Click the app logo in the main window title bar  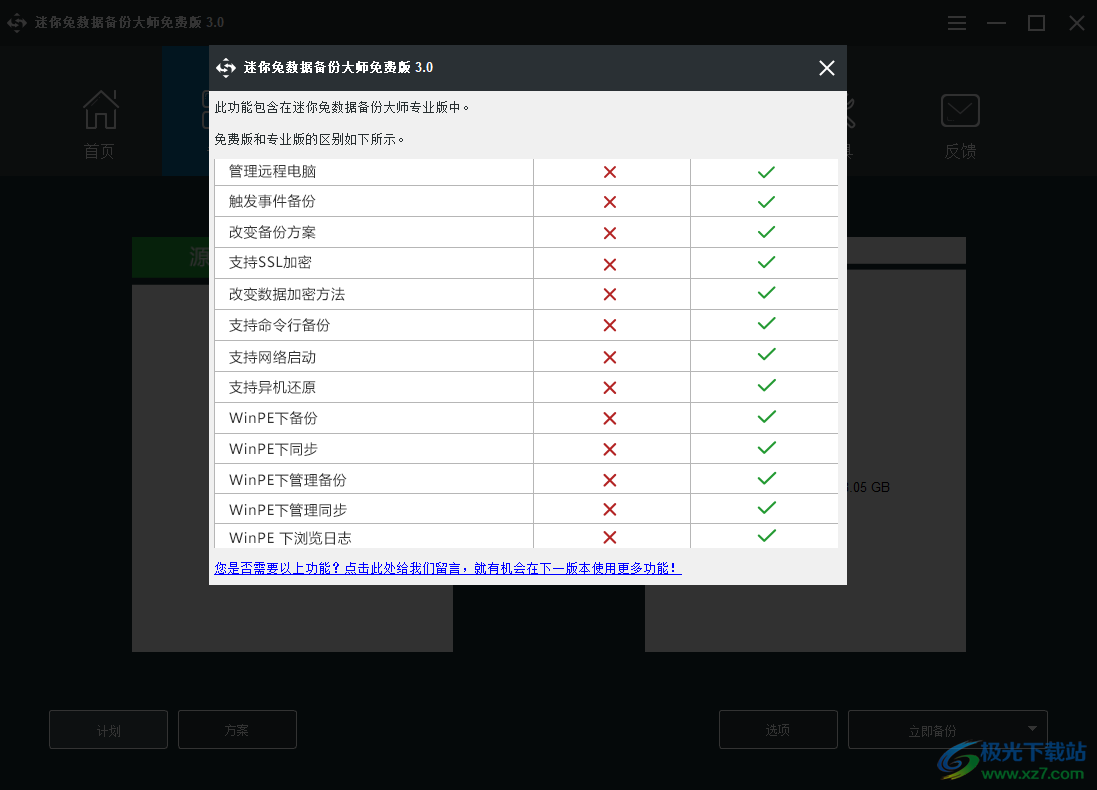[x=16, y=22]
